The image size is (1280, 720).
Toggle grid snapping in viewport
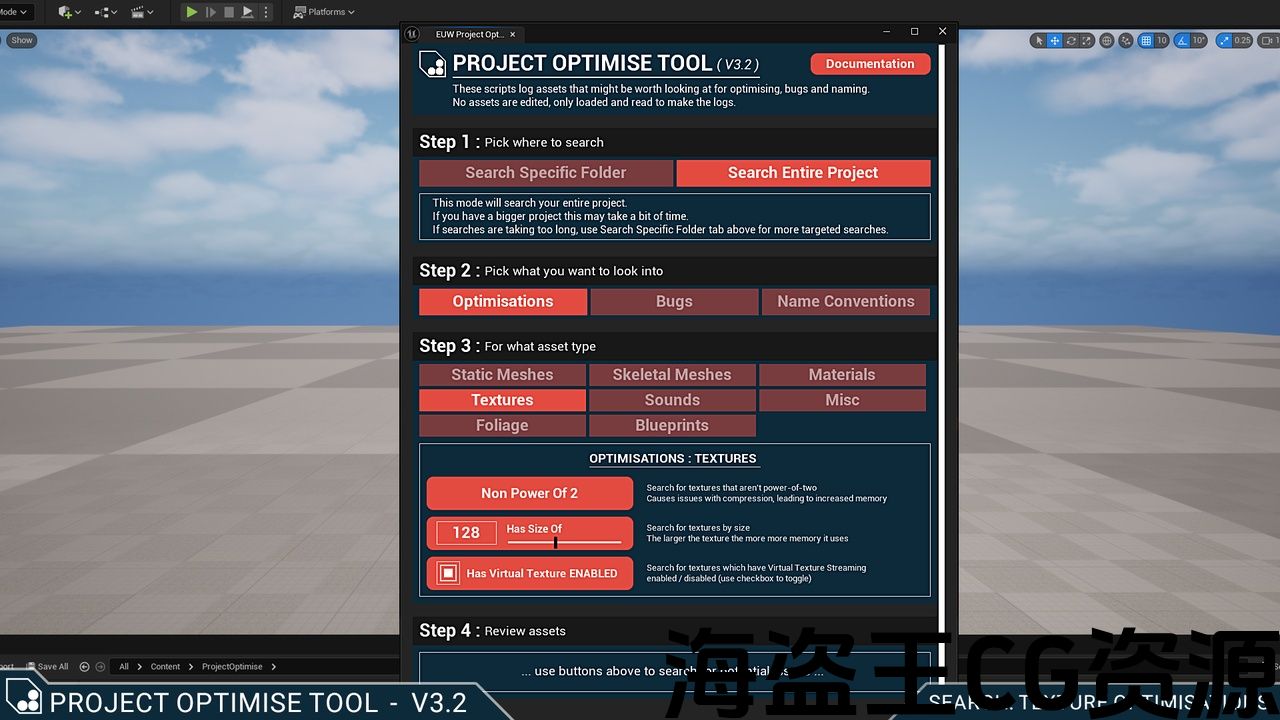point(1145,41)
